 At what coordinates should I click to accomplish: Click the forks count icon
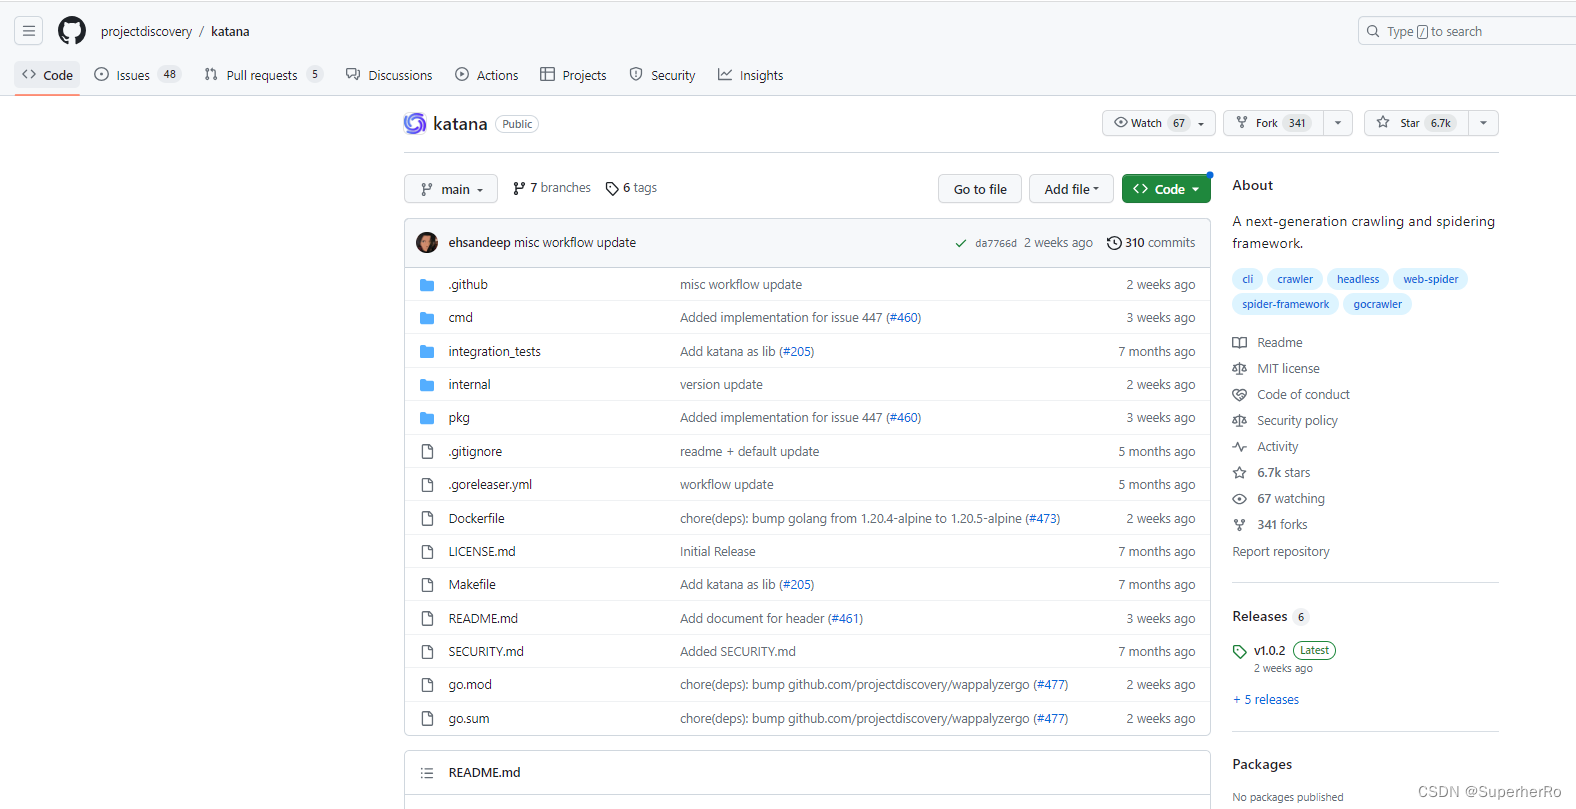(x=1240, y=525)
